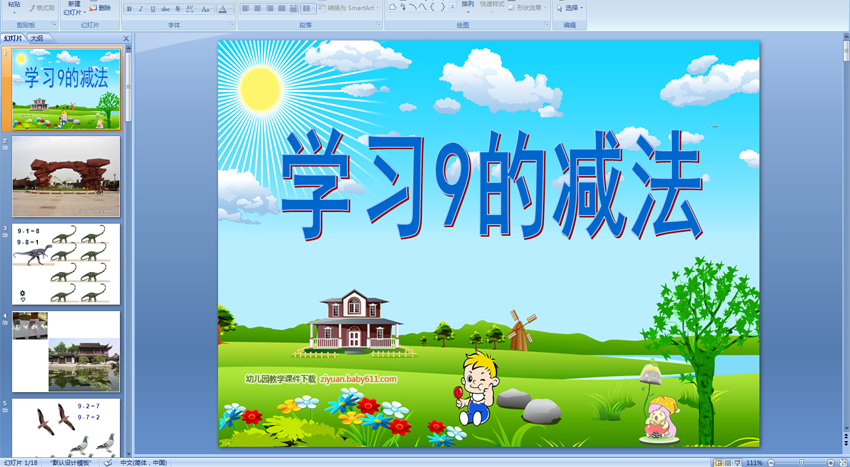
Task: Click the zoom out minus button
Action: tap(771, 463)
